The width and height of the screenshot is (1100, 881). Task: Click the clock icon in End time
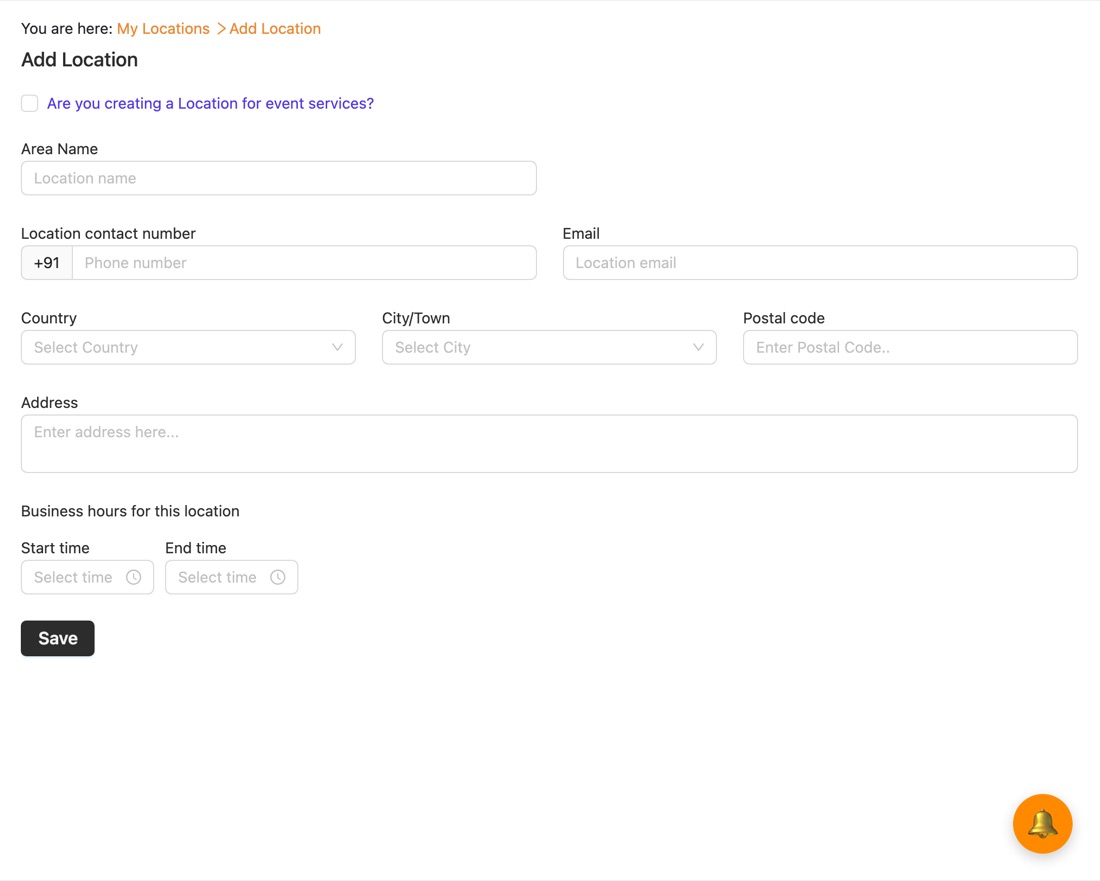coord(278,577)
